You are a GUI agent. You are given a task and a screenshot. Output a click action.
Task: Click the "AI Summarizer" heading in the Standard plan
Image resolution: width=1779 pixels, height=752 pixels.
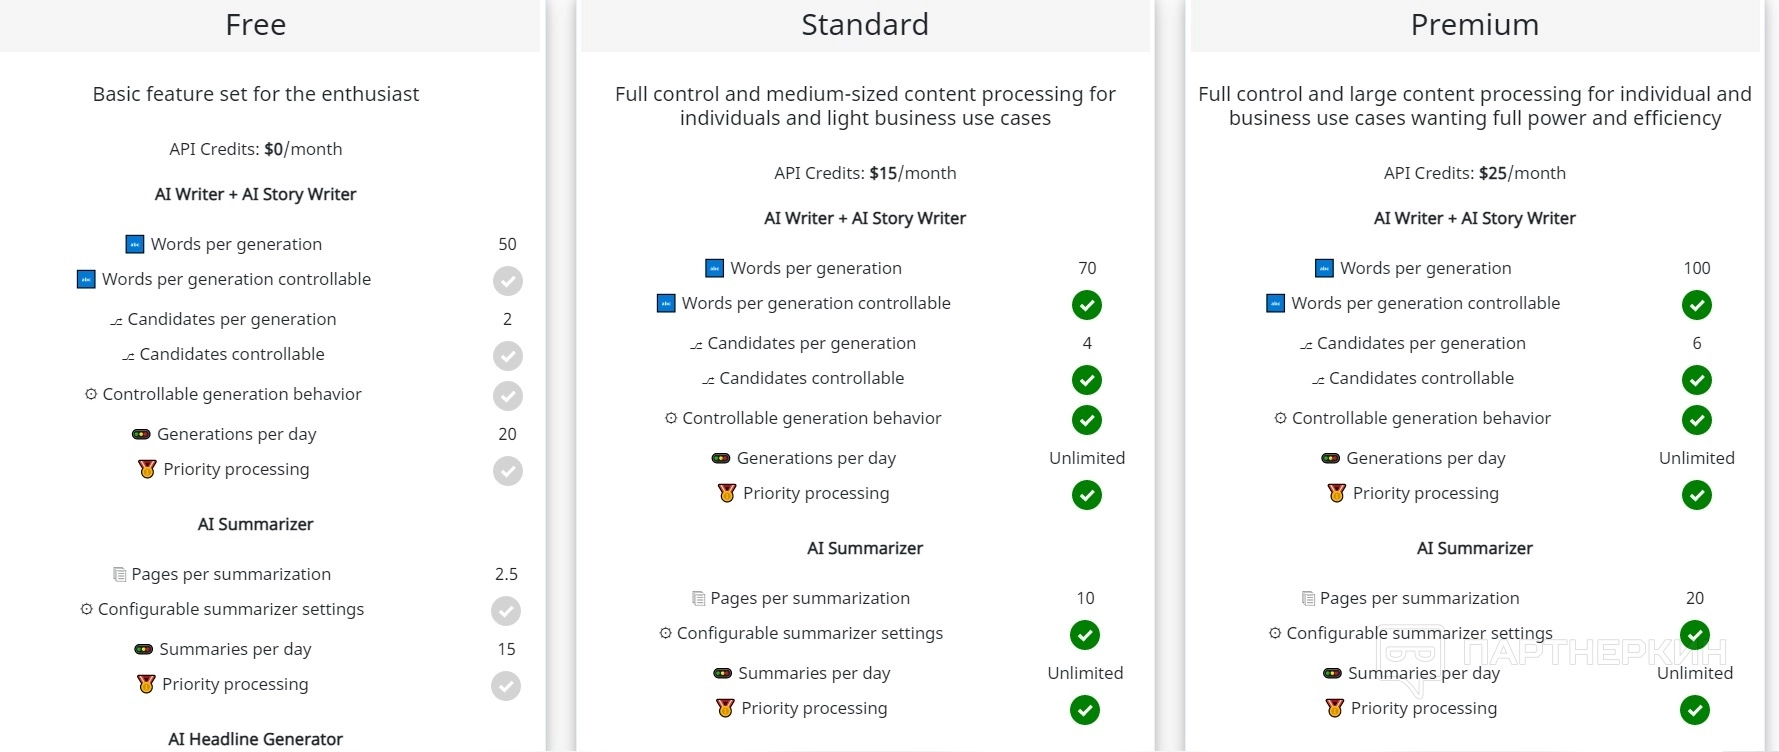point(865,548)
